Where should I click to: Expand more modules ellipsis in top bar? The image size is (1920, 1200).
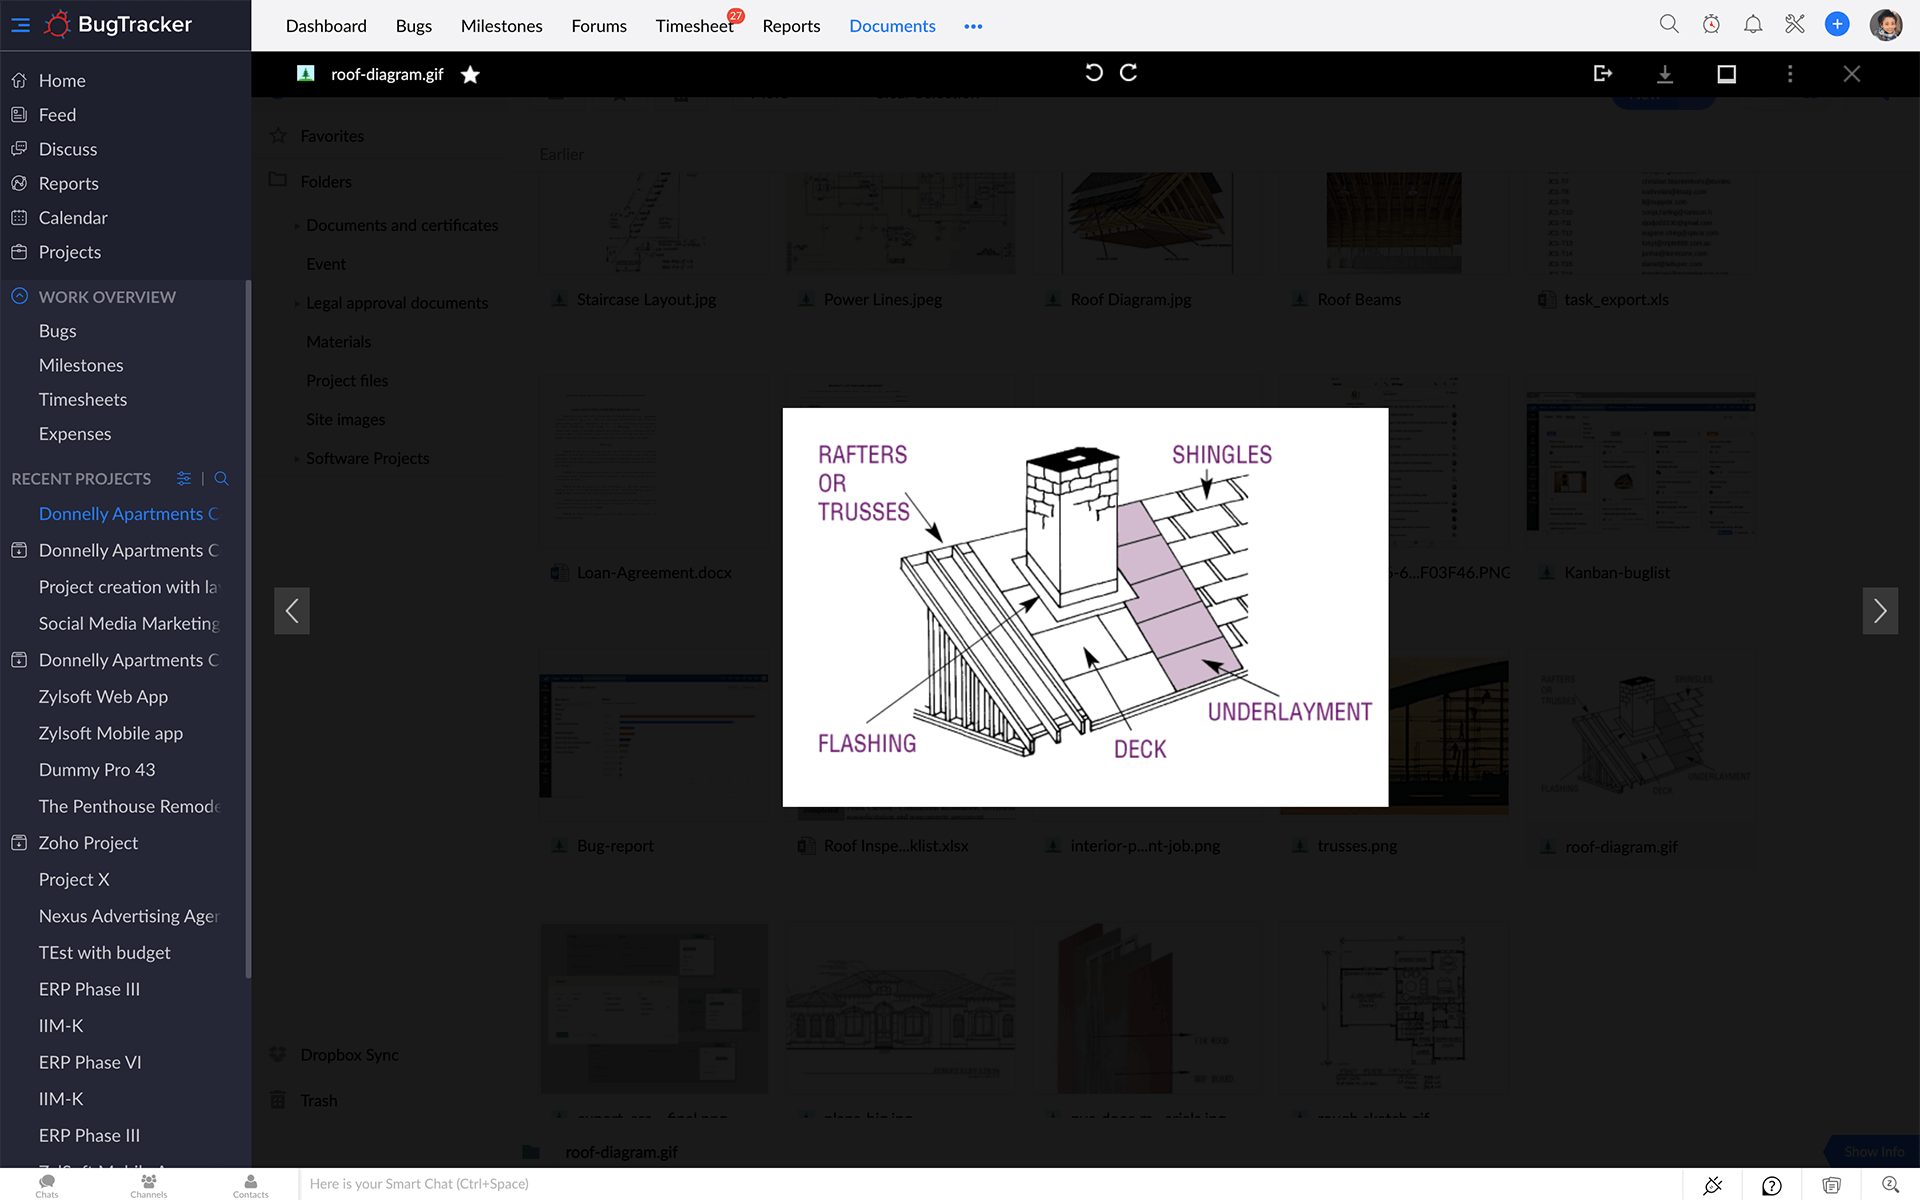coord(973,26)
